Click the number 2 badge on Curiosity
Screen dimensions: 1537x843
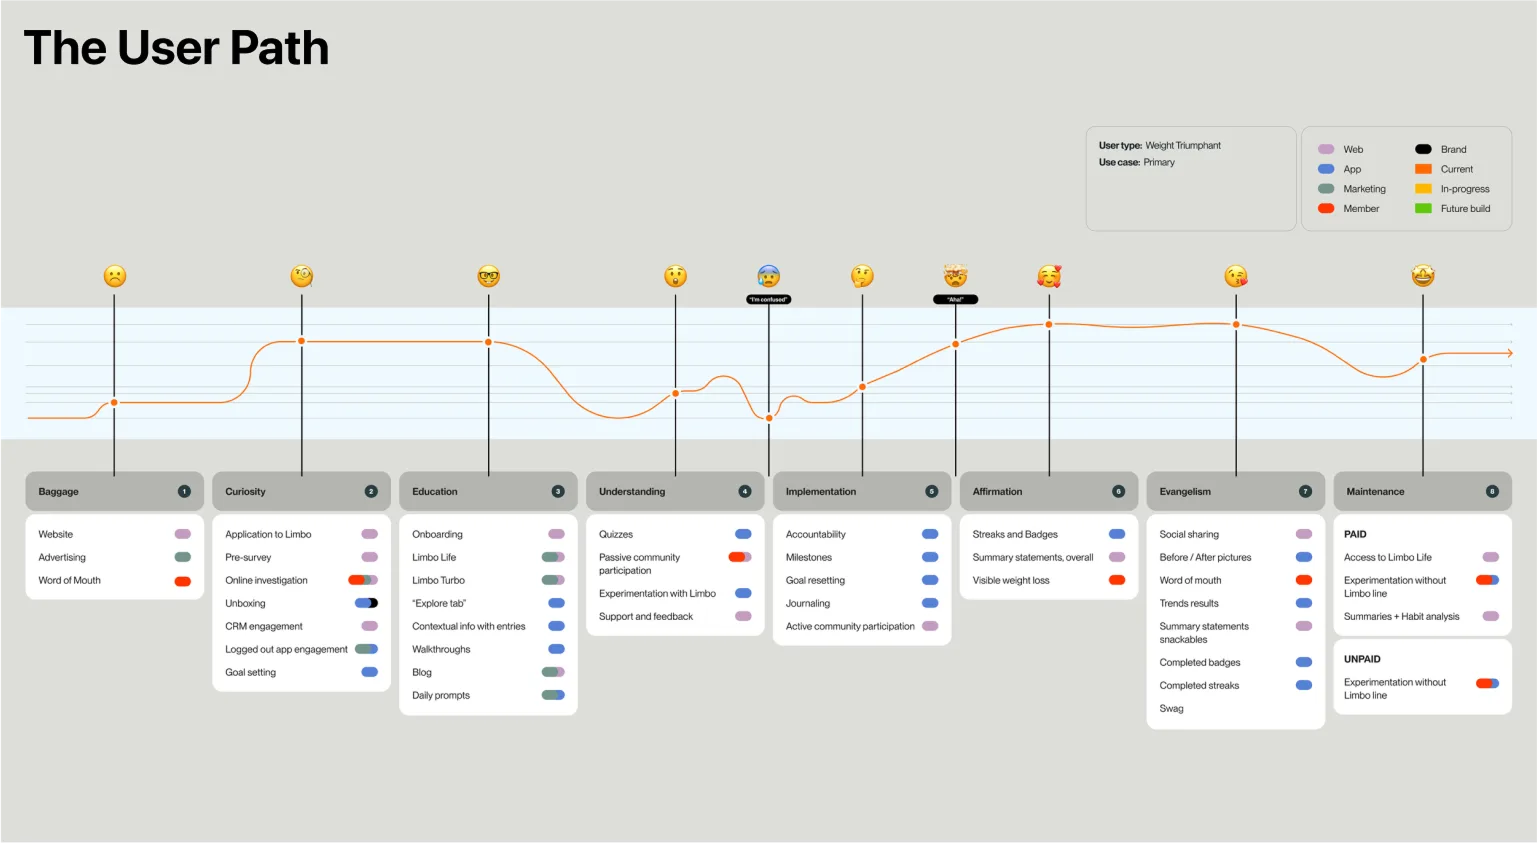[x=371, y=491]
